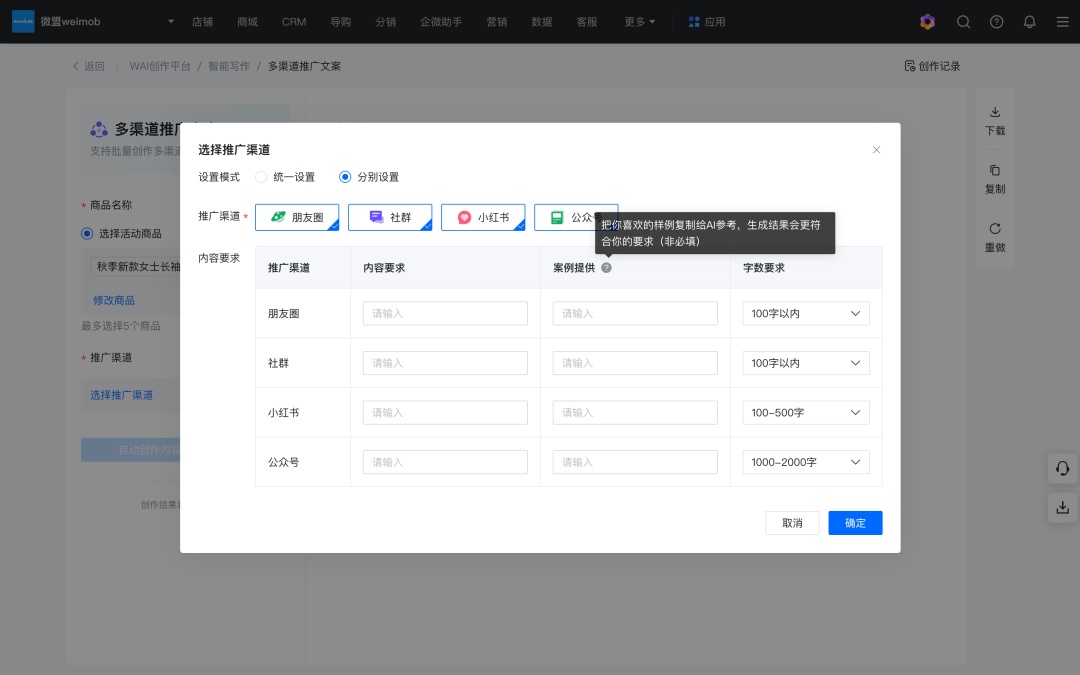Screen dimensions: 1080x675
Task: Click the 取消 cancel button
Action: click(792, 523)
